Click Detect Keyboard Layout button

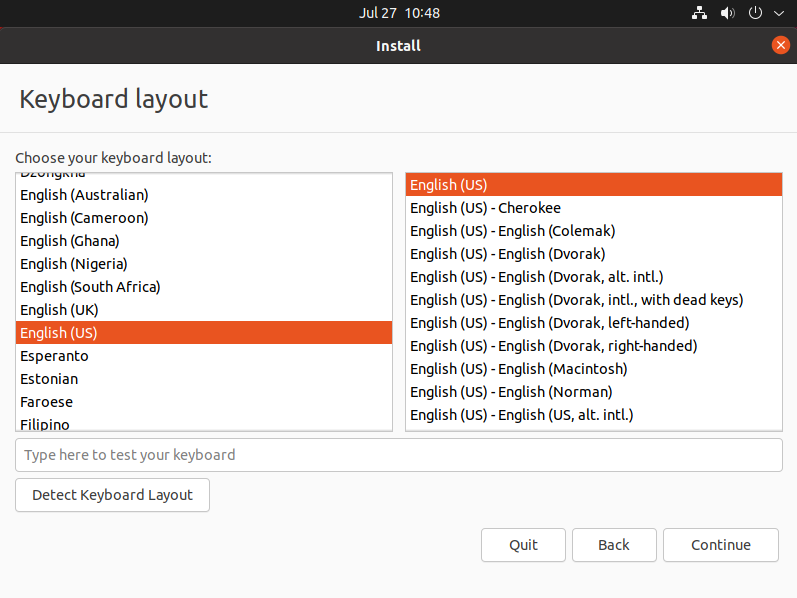(112, 495)
